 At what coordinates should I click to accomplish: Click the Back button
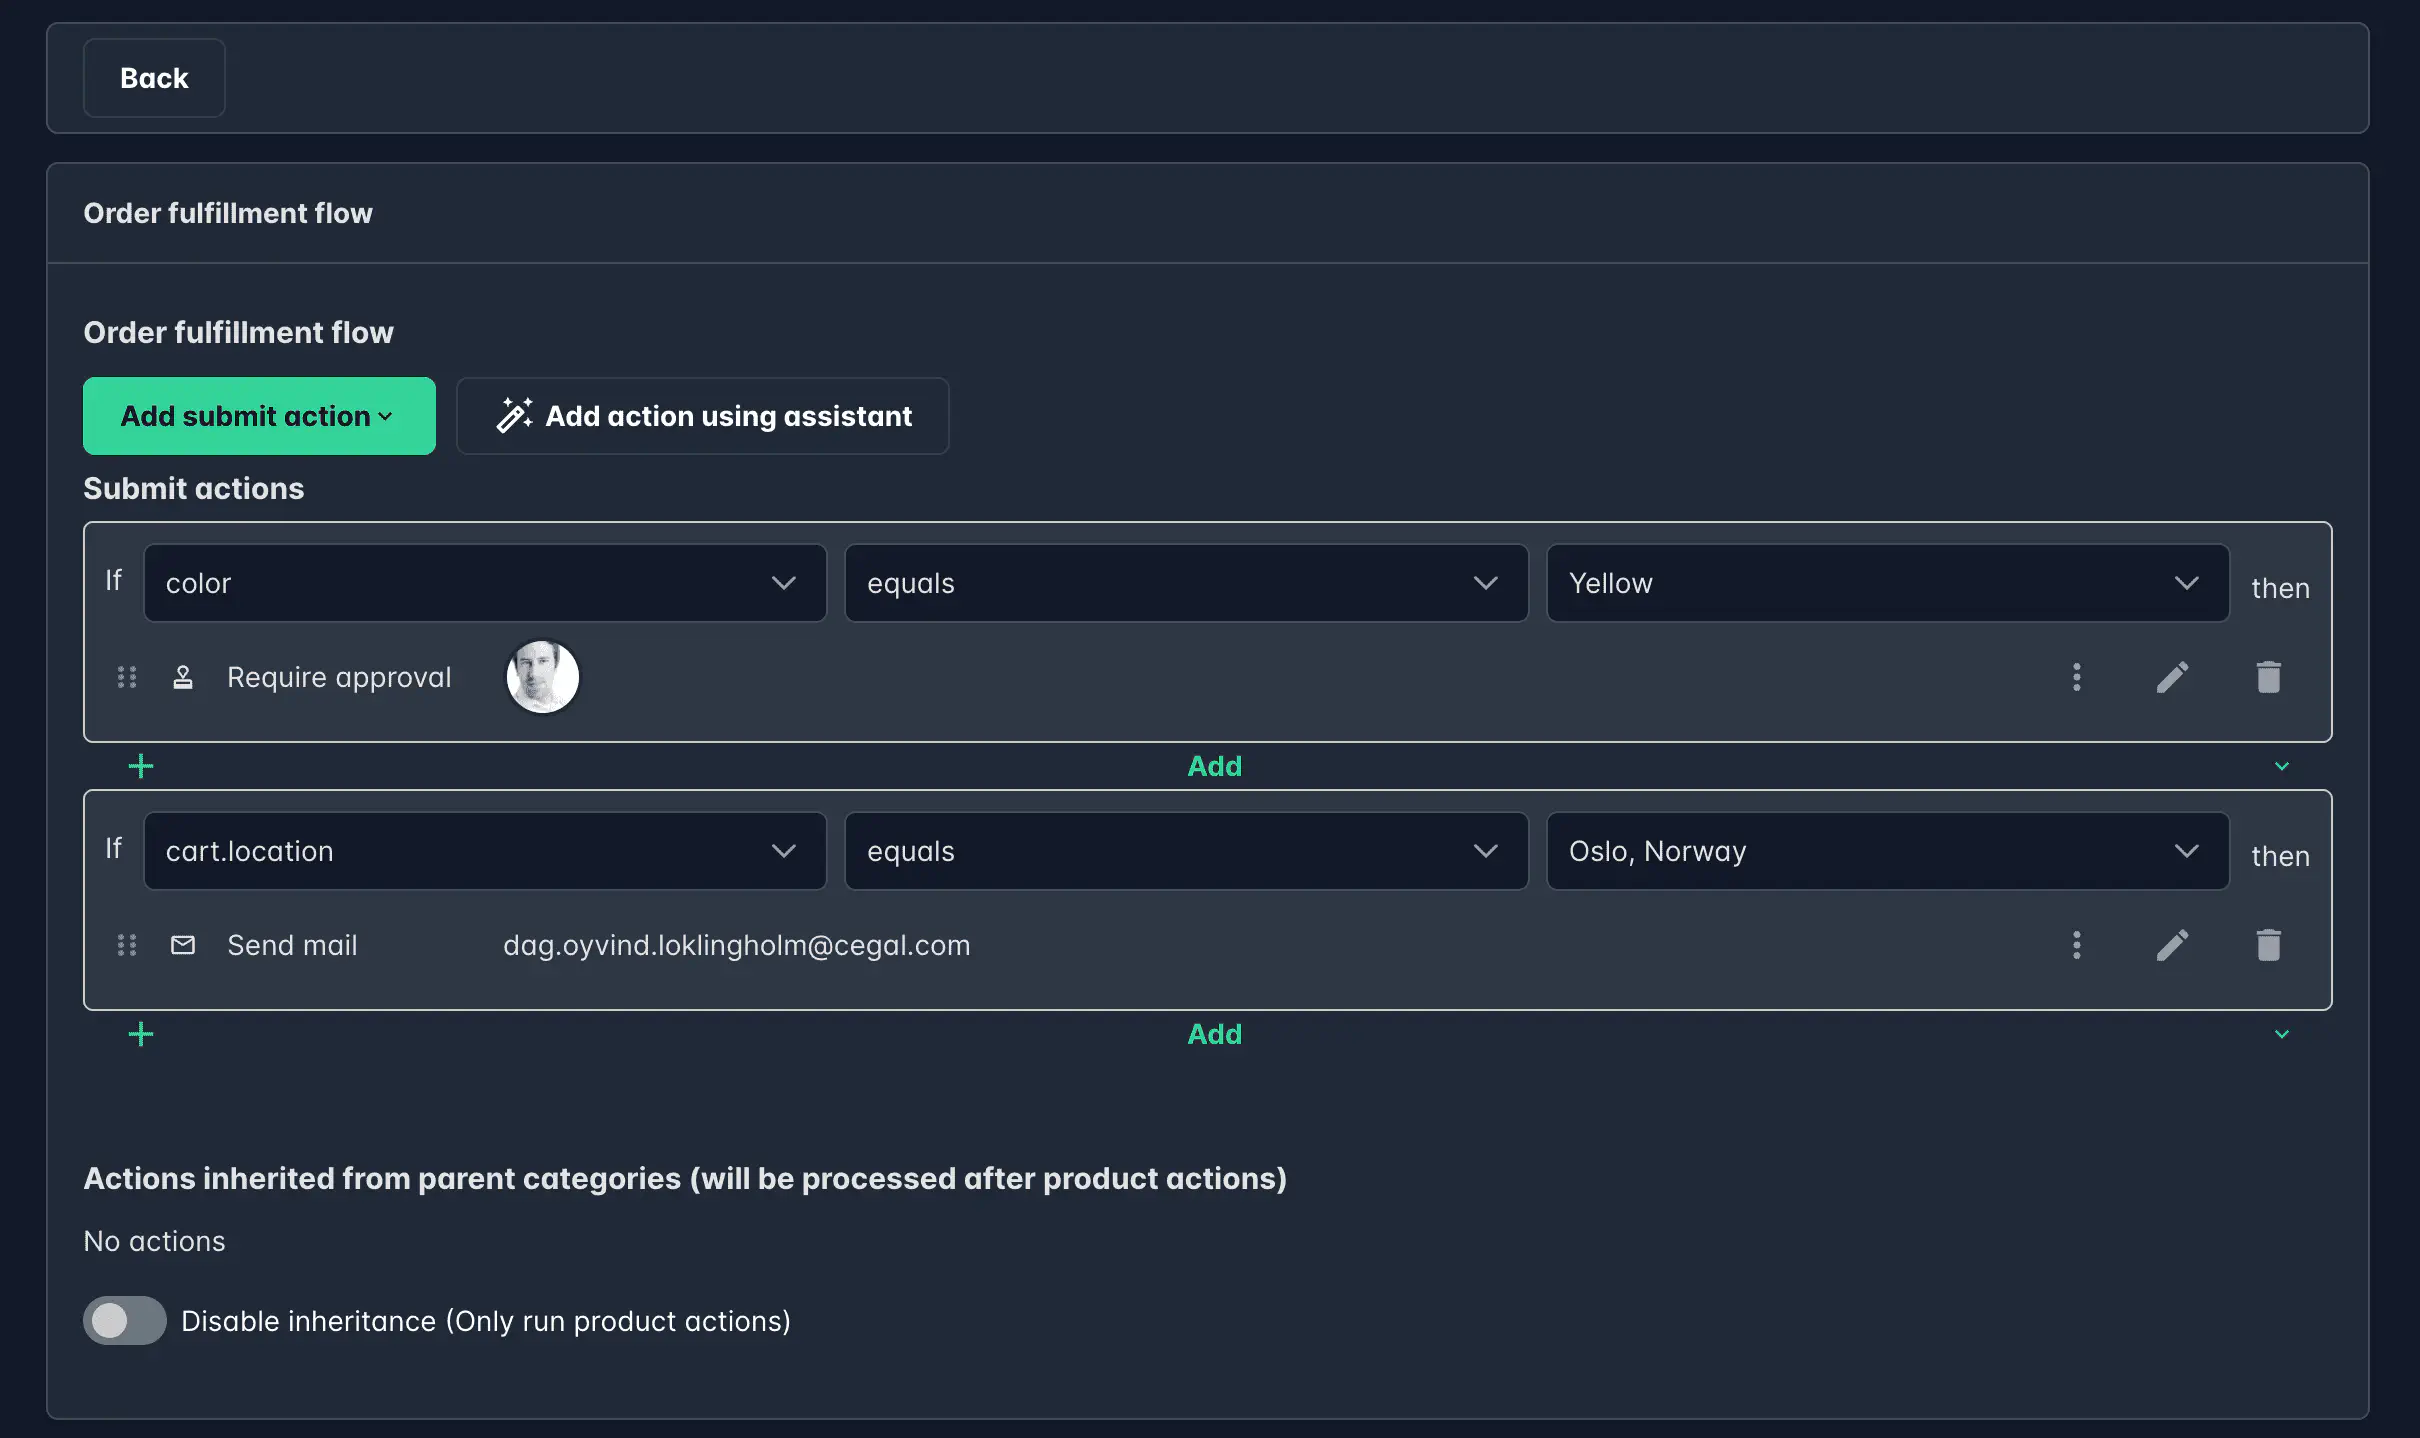pyautogui.click(x=154, y=78)
